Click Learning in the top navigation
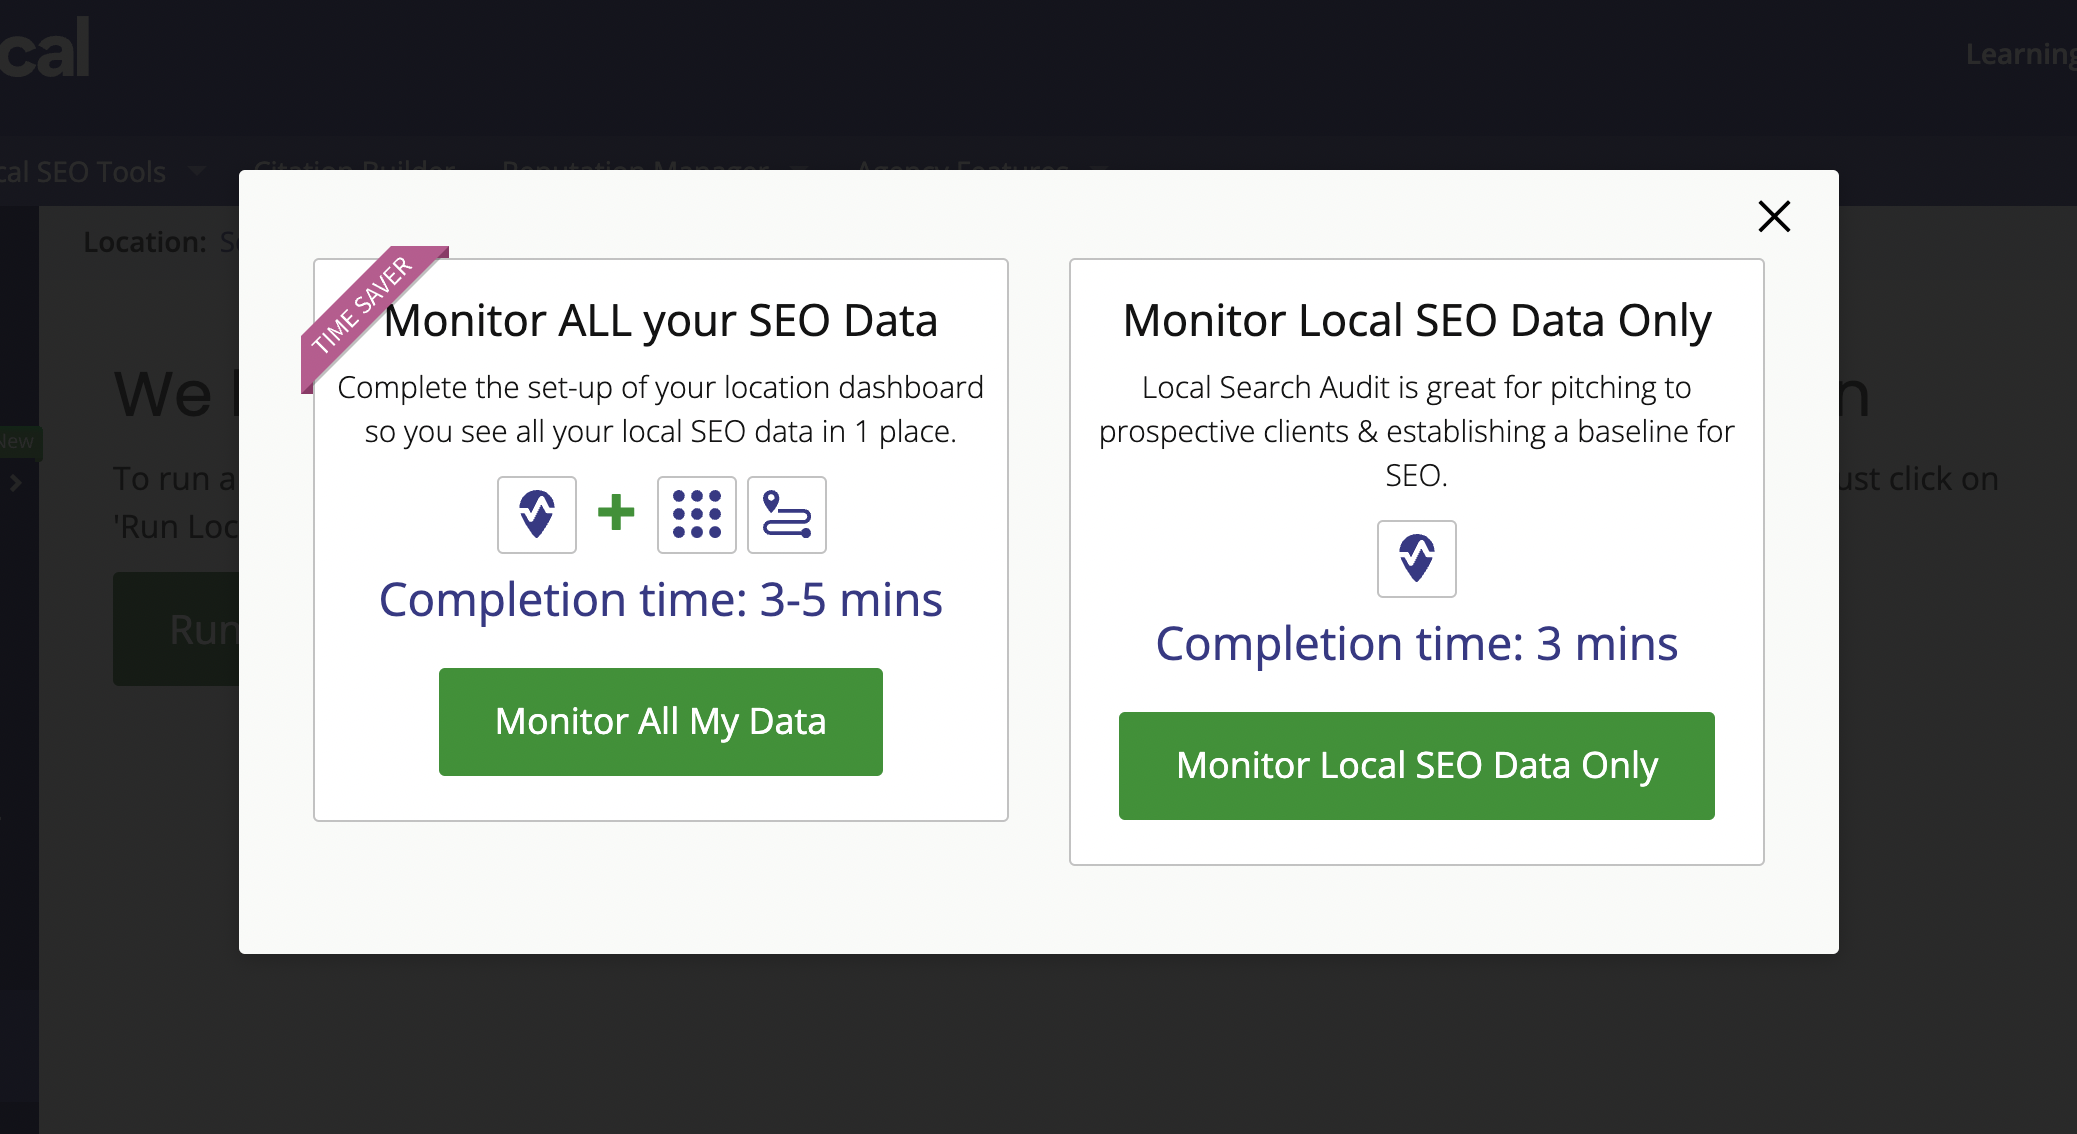The height and width of the screenshot is (1134, 2077). click(2020, 54)
